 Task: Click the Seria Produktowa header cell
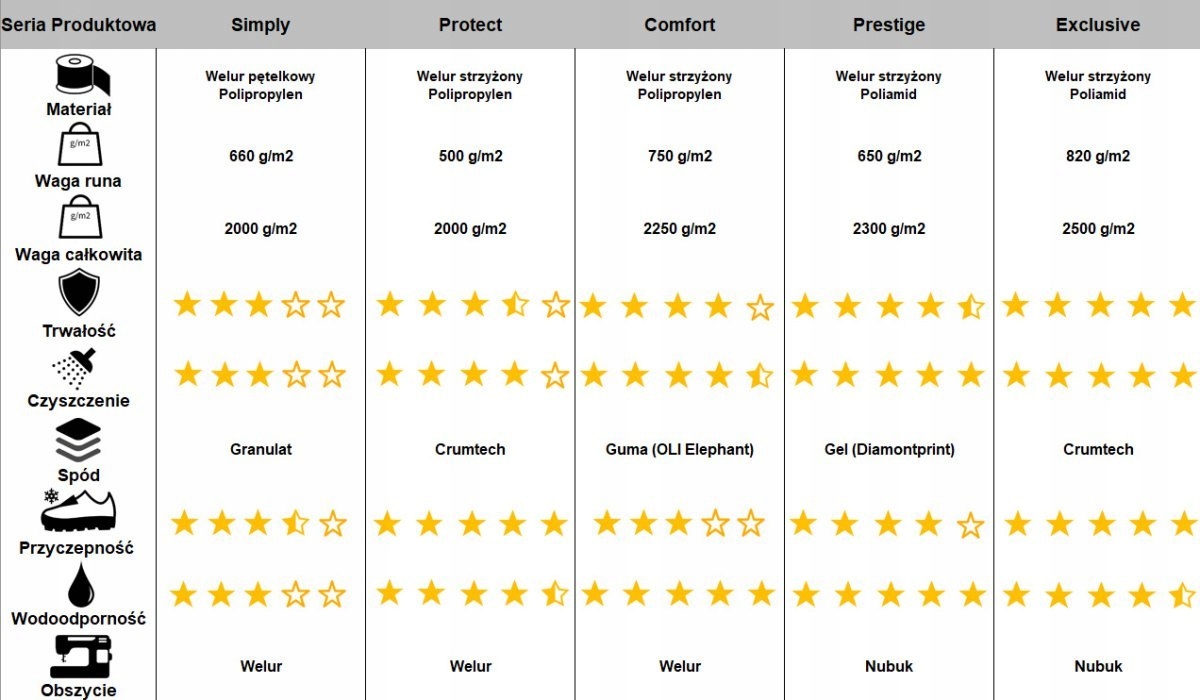pos(78,25)
